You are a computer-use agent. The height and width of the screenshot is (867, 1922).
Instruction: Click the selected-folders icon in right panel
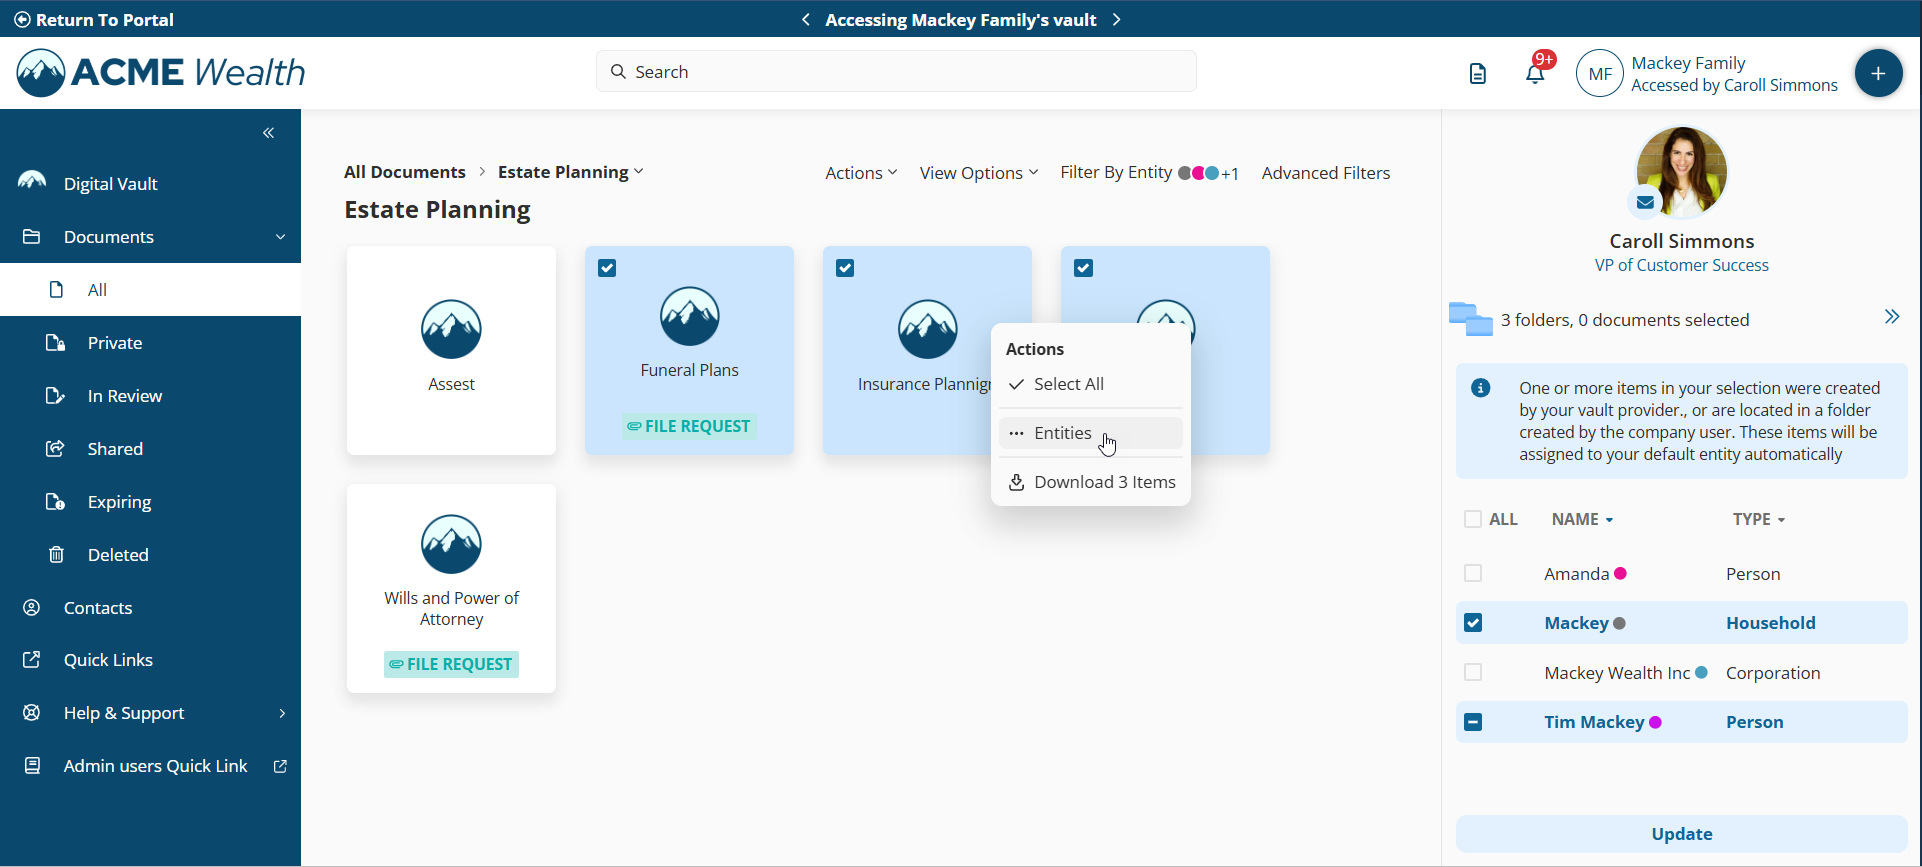point(1470,319)
